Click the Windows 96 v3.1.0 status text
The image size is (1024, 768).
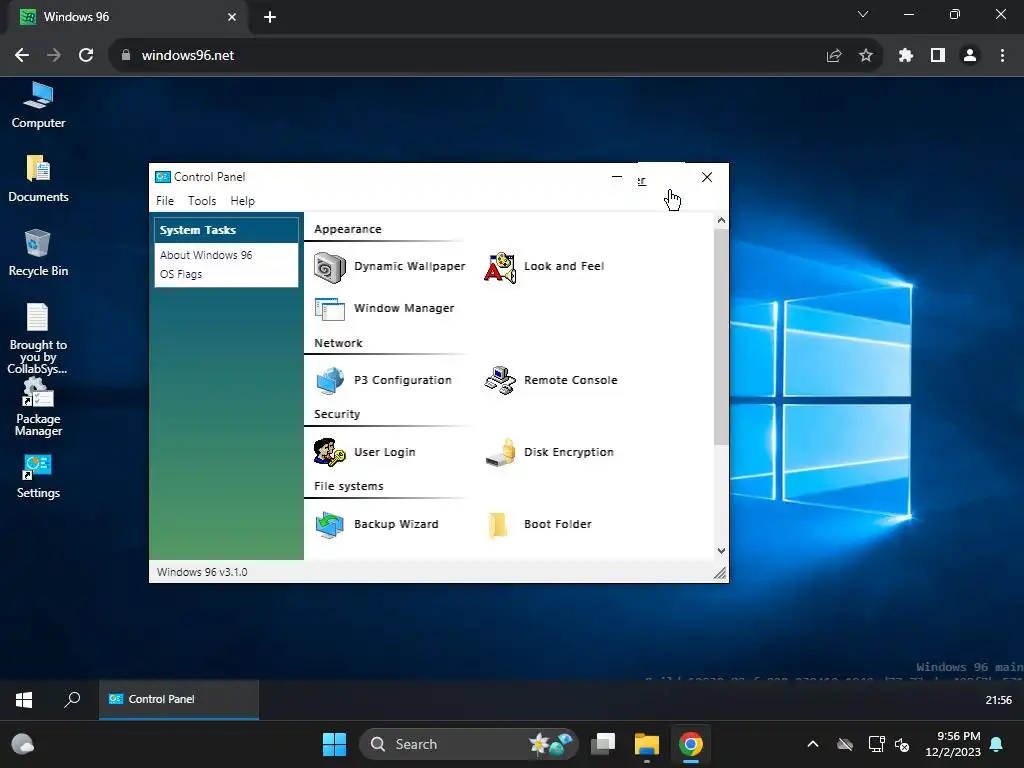pos(202,572)
